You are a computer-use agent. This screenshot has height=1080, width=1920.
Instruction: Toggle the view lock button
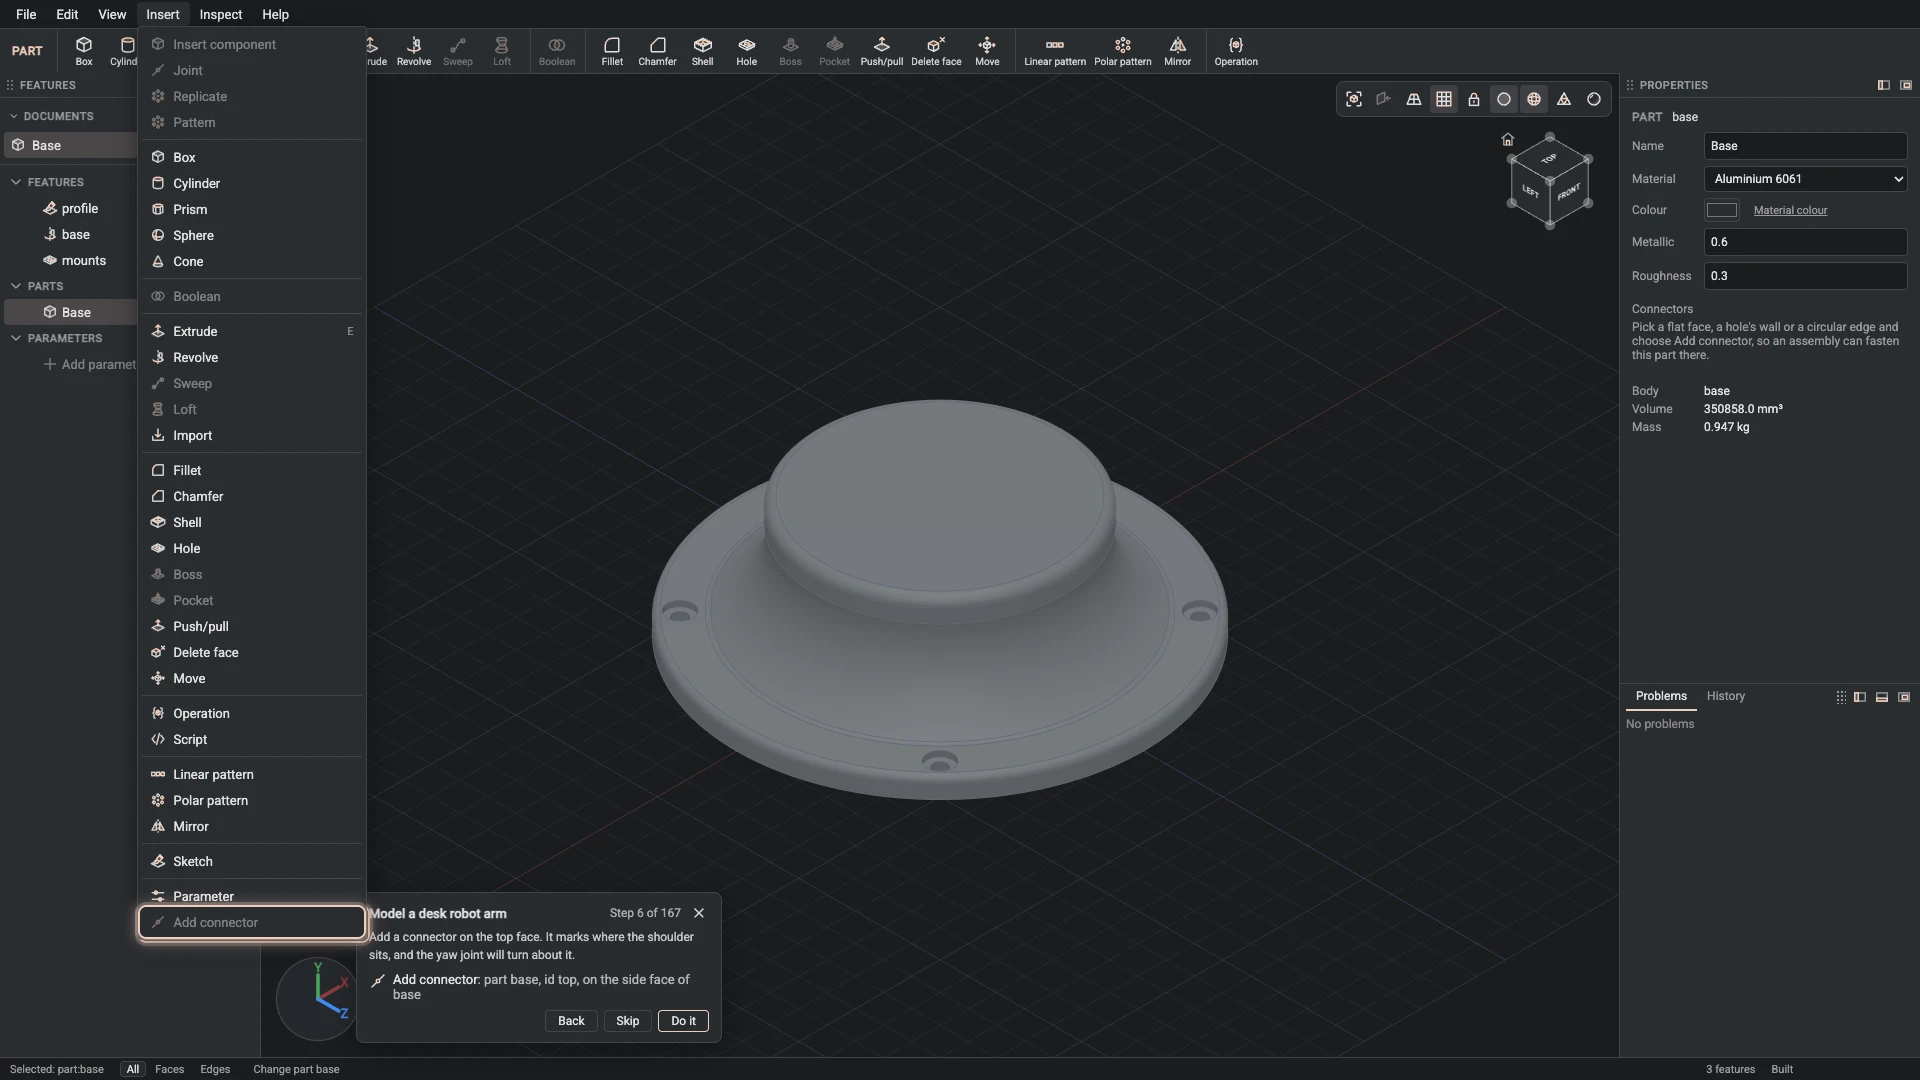(1474, 99)
